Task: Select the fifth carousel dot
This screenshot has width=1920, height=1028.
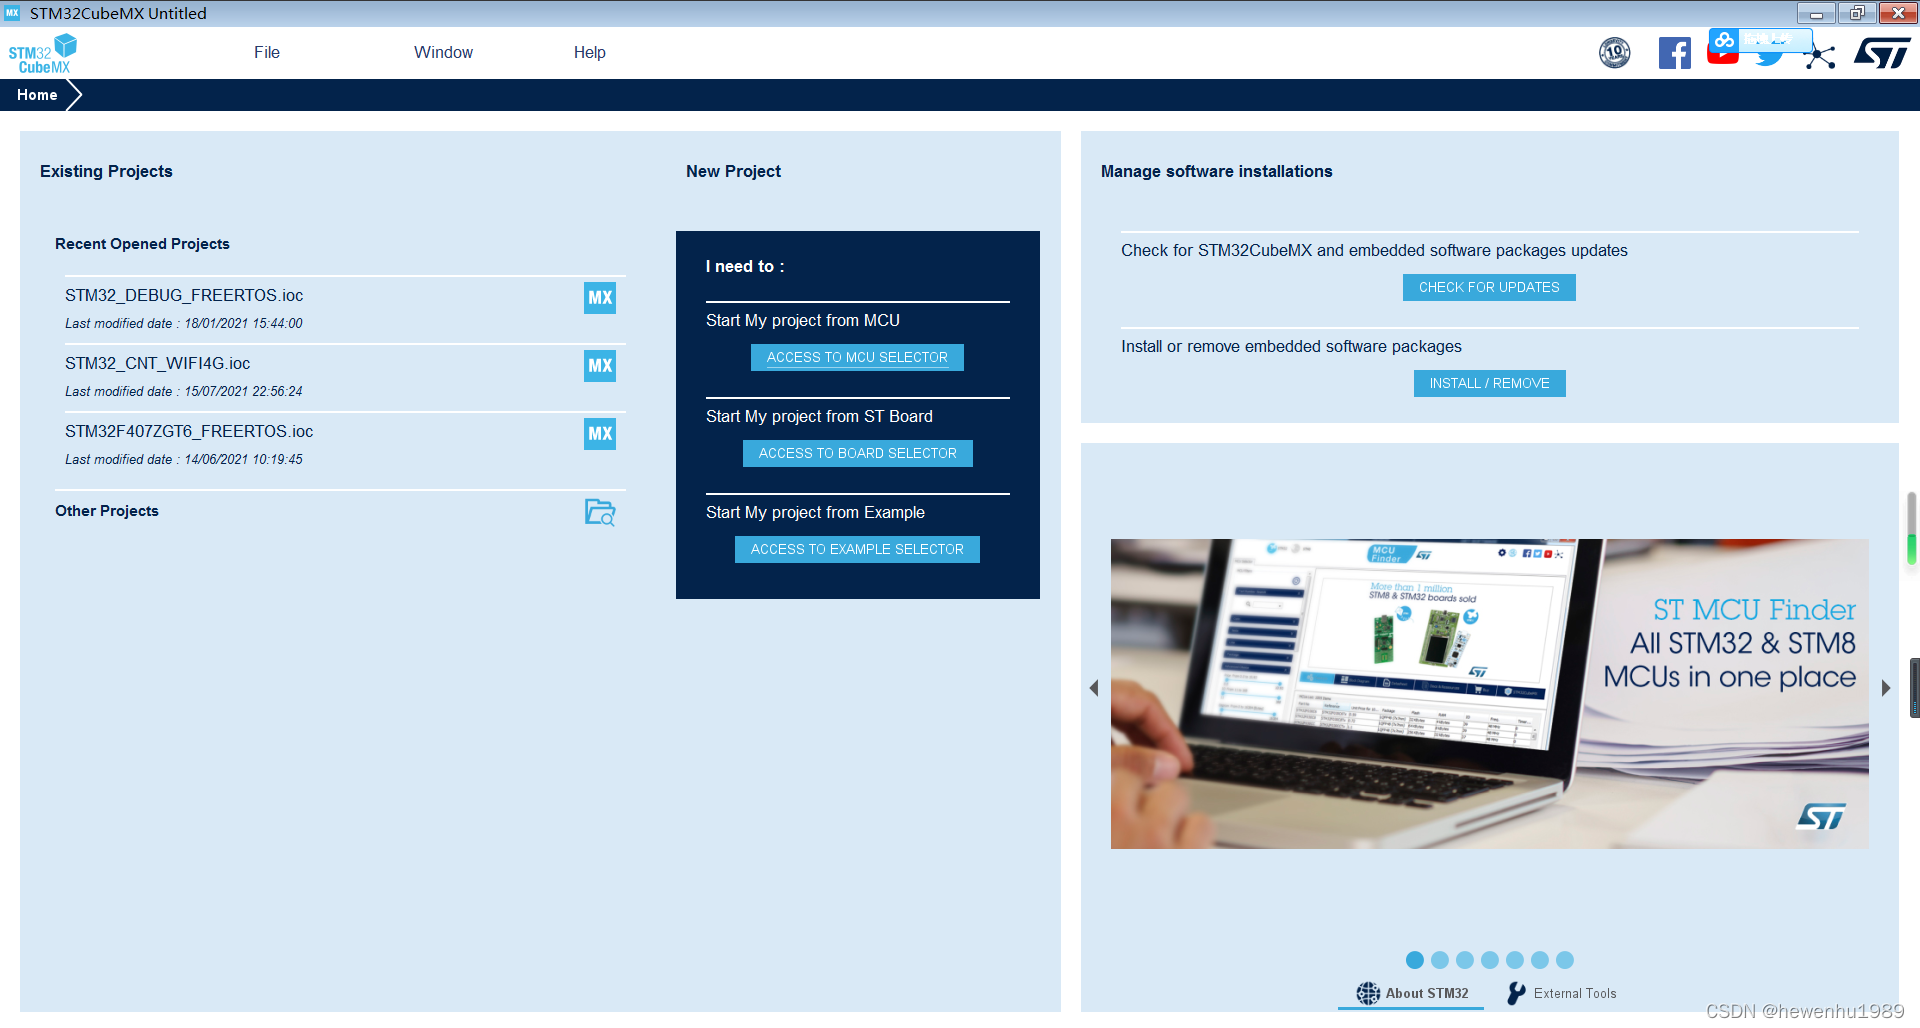Action: (1515, 960)
